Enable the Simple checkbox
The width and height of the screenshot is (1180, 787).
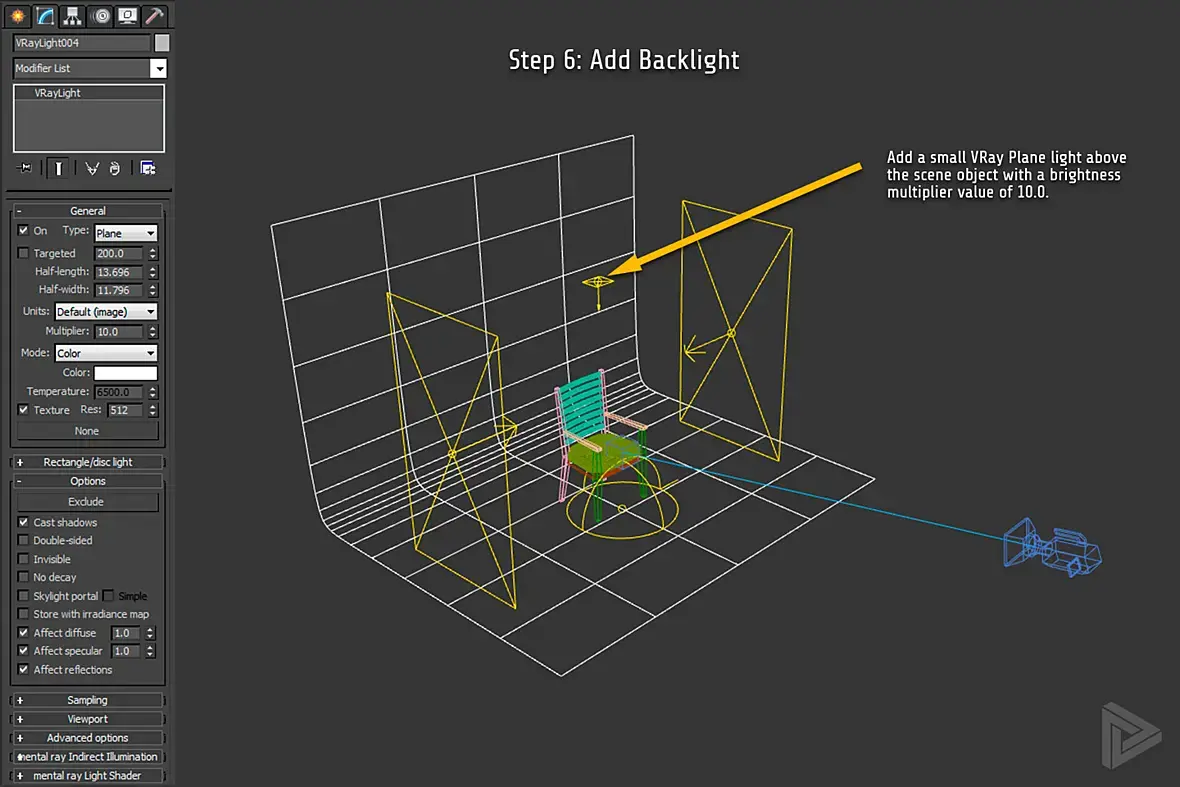pos(108,596)
